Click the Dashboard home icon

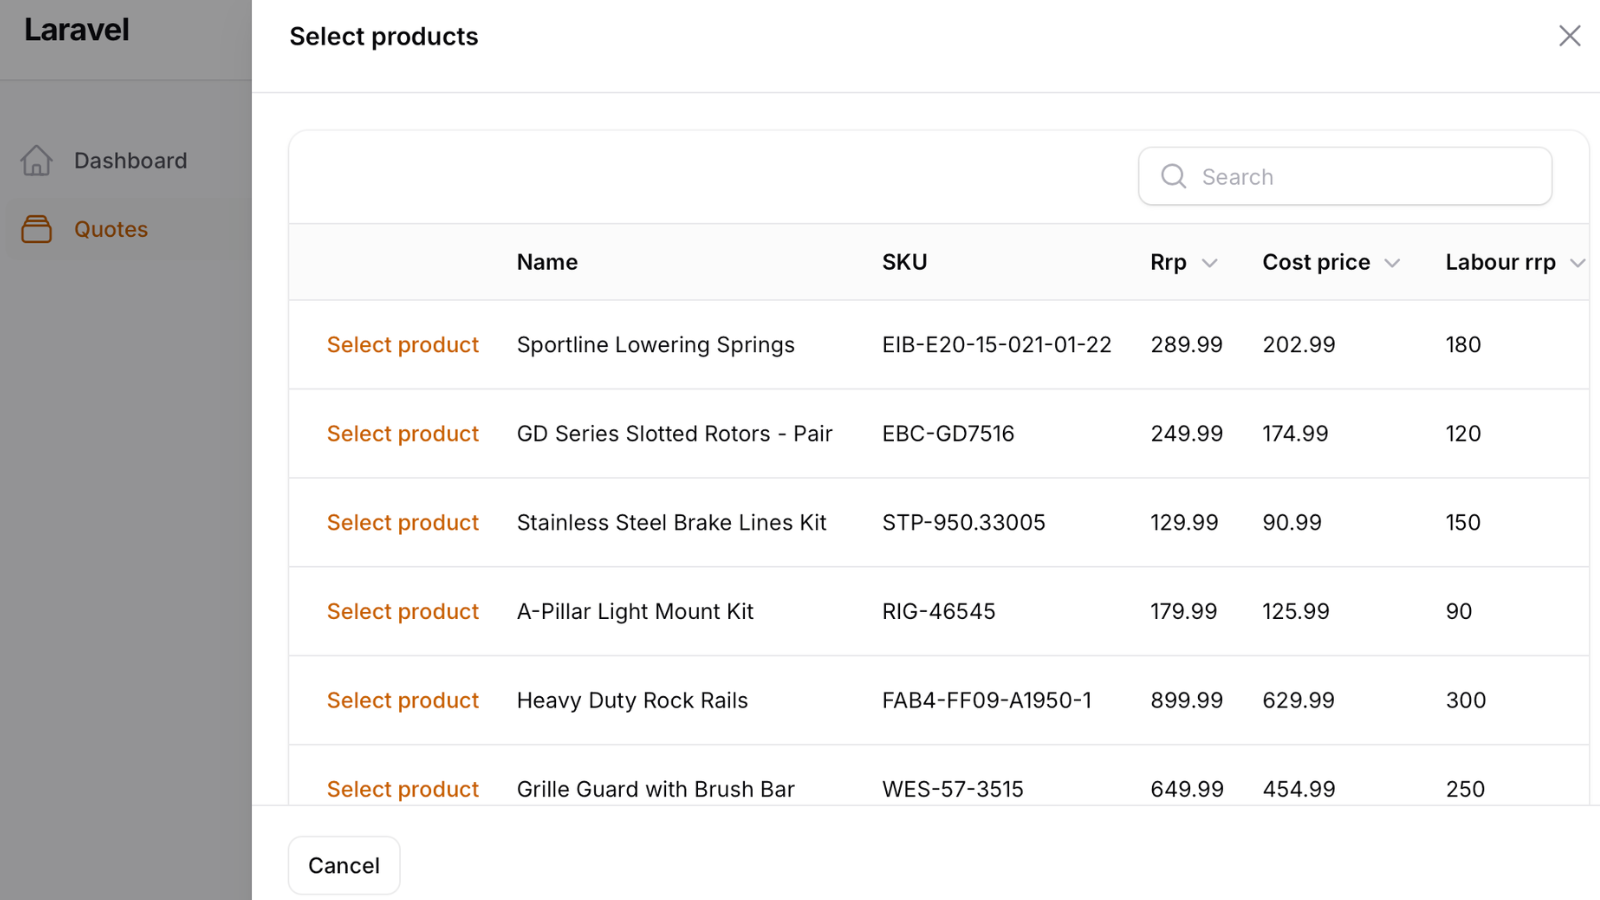37,160
